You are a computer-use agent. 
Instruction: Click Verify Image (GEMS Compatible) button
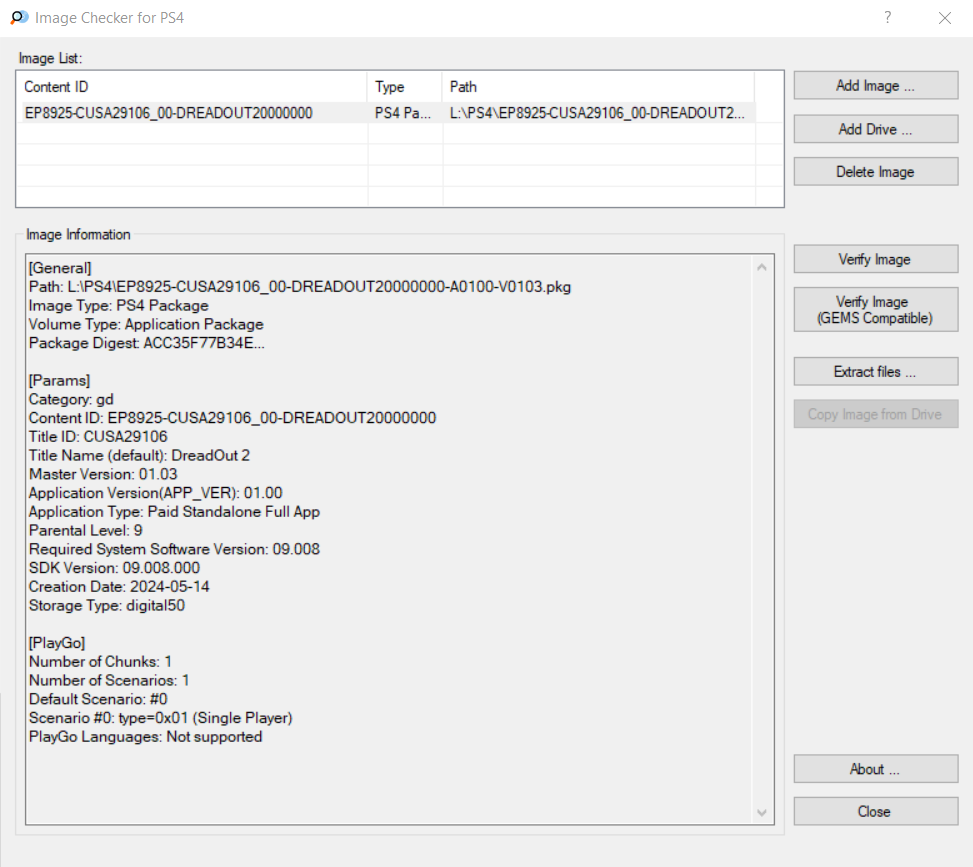(x=876, y=310)
